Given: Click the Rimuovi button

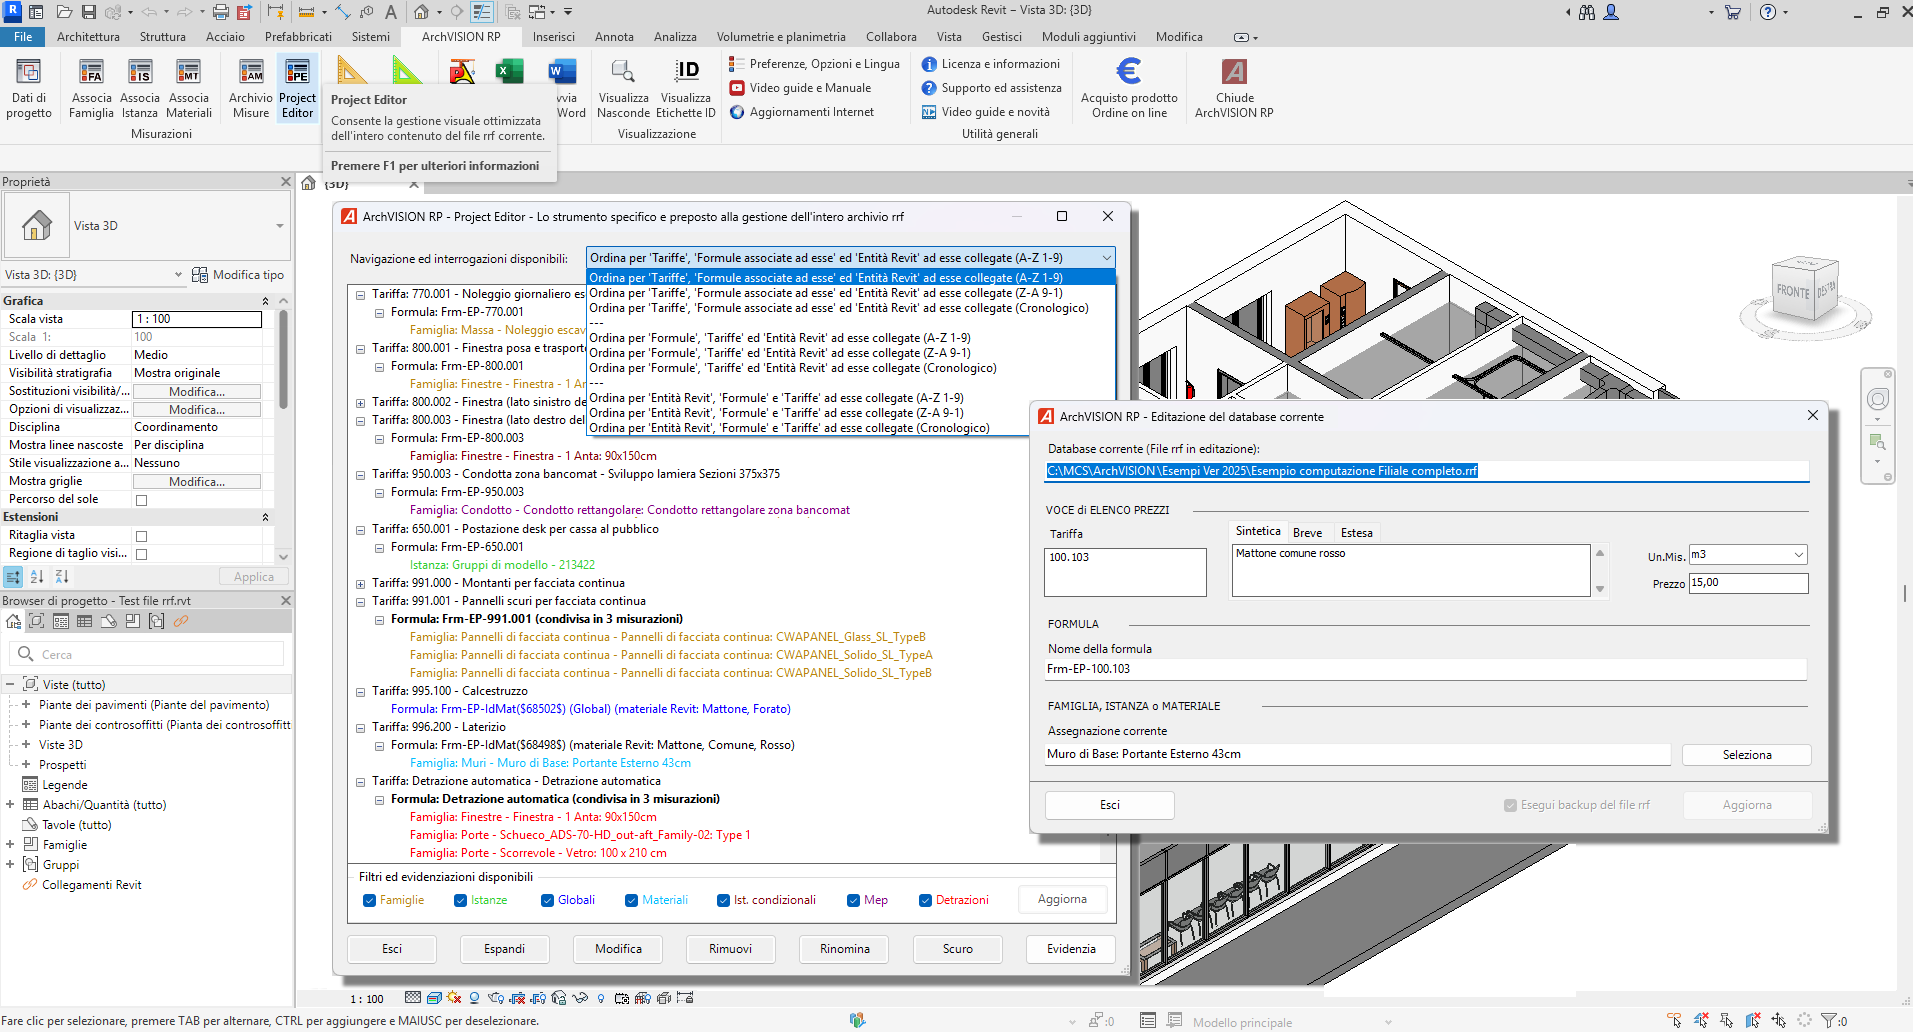Looking at the screenshot, I should click(730, 949).
